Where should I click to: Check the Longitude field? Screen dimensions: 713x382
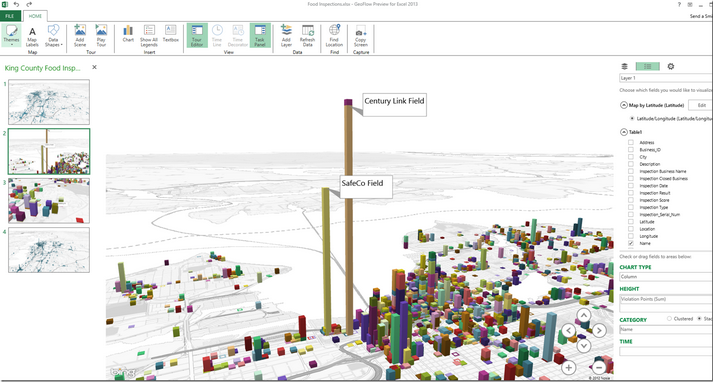(x=631, y=236)
